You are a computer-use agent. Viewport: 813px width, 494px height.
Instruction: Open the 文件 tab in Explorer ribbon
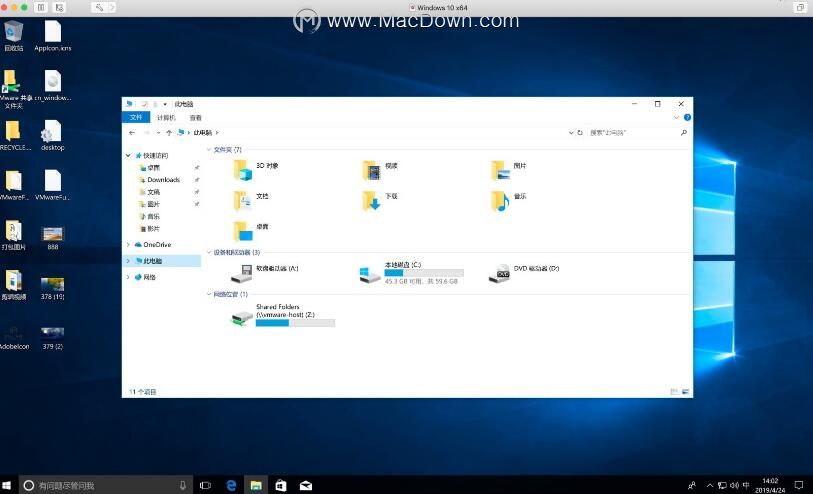pos(136,118)
